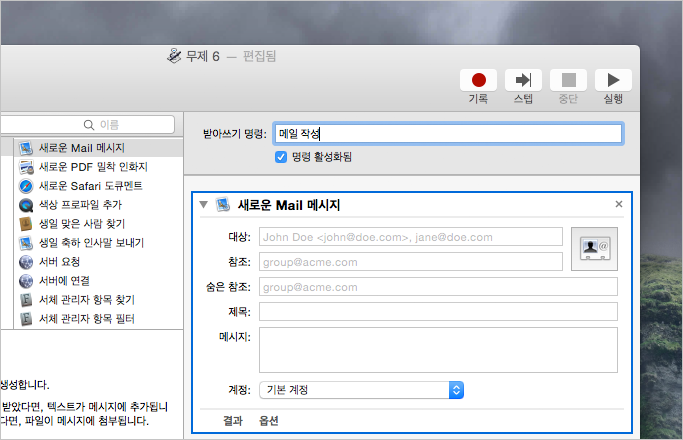Click the 숨은 참조 bcc field

click(x=438, y=287)
